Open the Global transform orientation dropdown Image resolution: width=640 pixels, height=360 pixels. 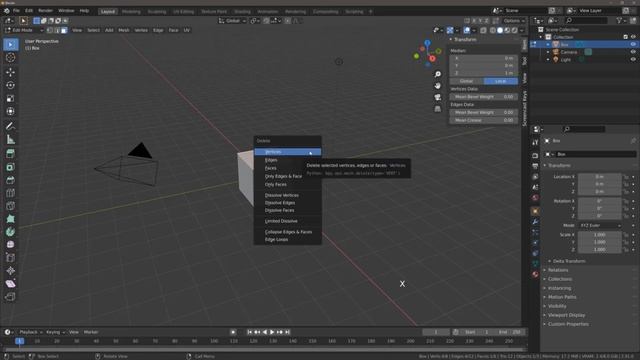232,21
